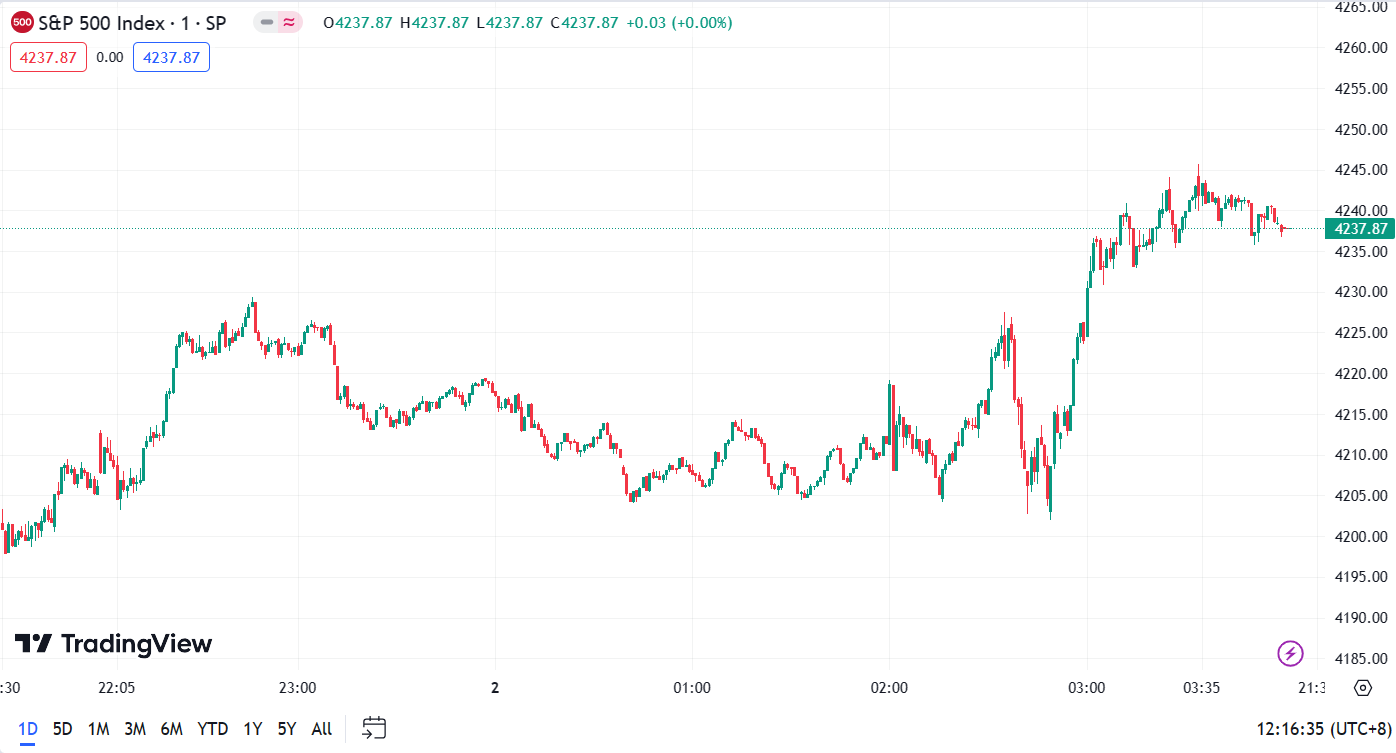Show All time range data
Screen dimensions: 1396x753
pos(321,729)
